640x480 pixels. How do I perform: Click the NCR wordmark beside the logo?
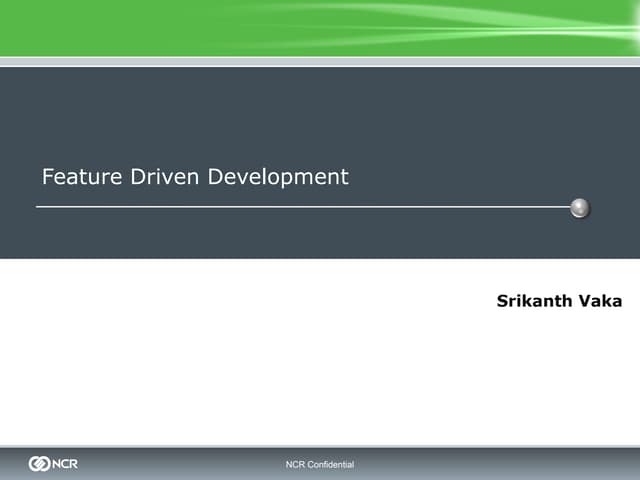[66, 464]
